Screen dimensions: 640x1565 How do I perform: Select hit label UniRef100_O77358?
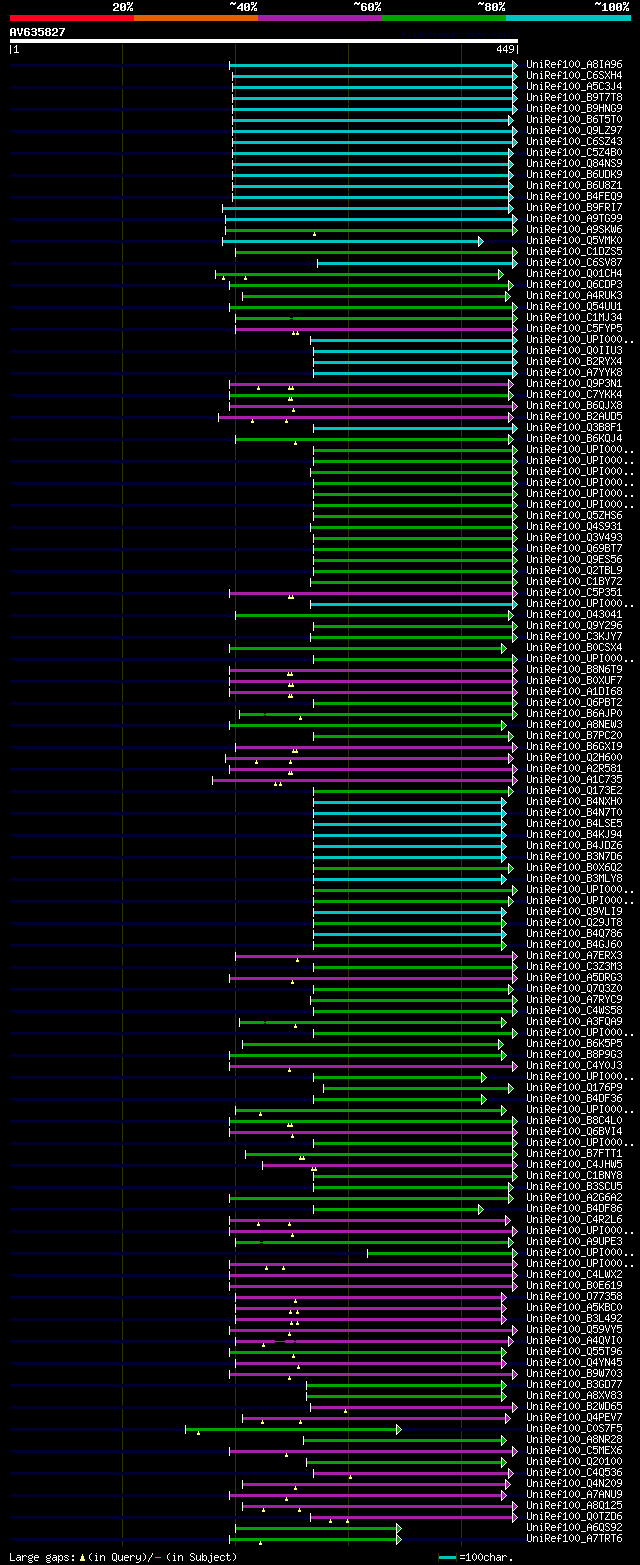[x=574, y=1296]
